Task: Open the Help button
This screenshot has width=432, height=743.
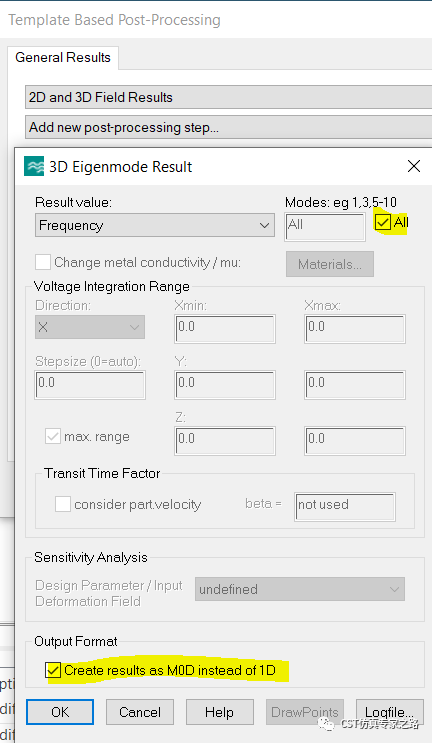Action: click(219, 712)
